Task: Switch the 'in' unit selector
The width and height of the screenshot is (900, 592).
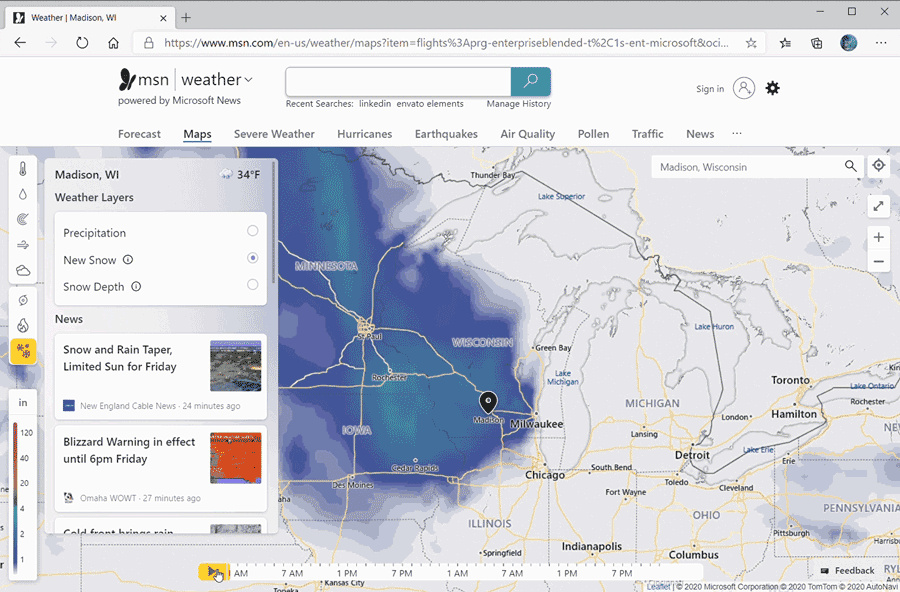Action: pyautogui.click(x=23, y=403)
